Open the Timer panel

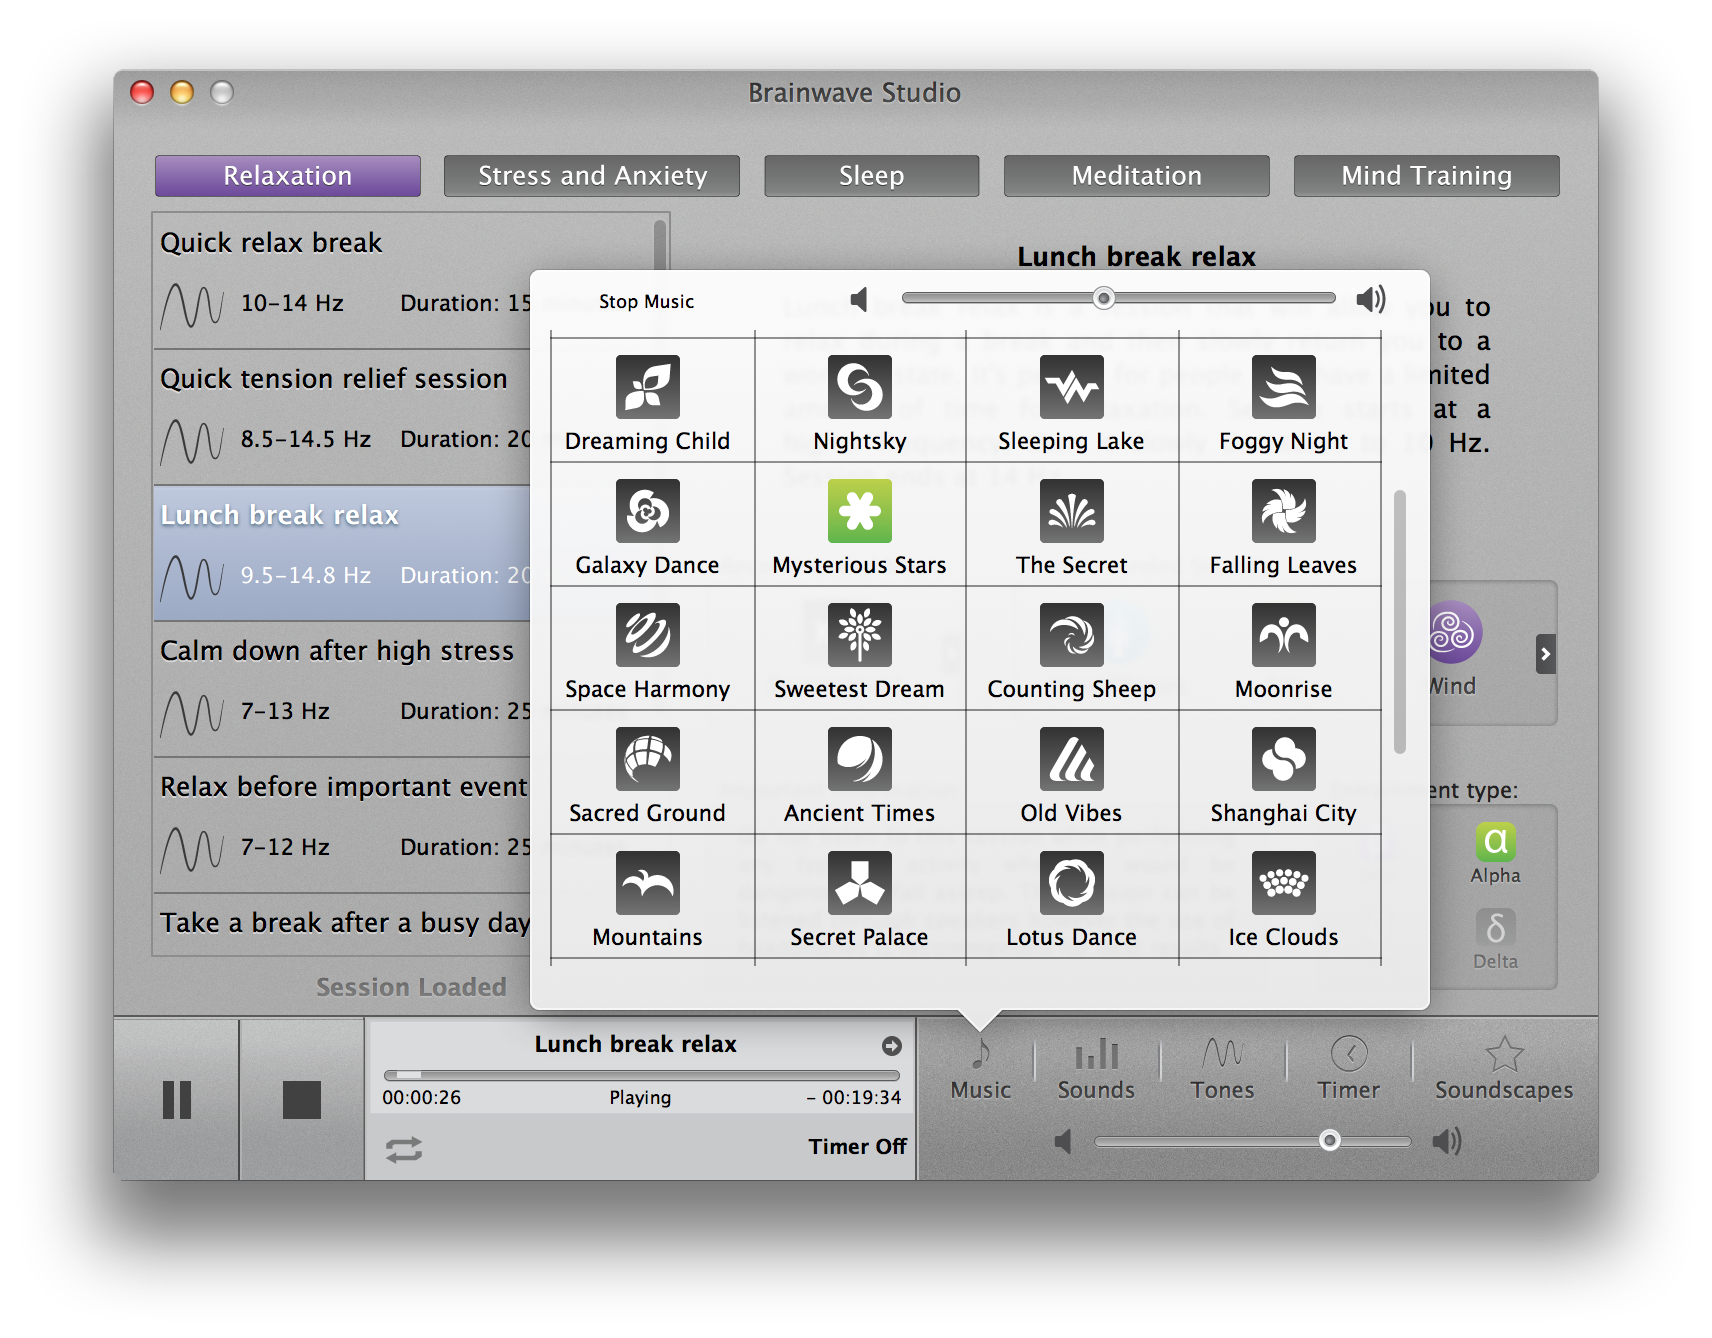[x=1348, y=1068]
